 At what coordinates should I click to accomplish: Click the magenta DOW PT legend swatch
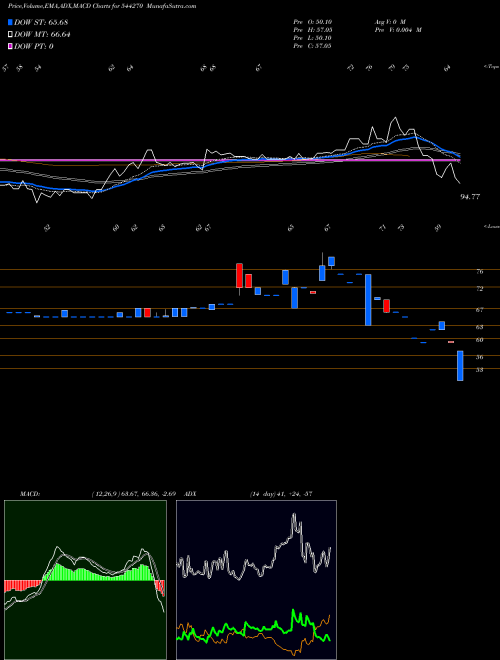[x=11, y=46]
